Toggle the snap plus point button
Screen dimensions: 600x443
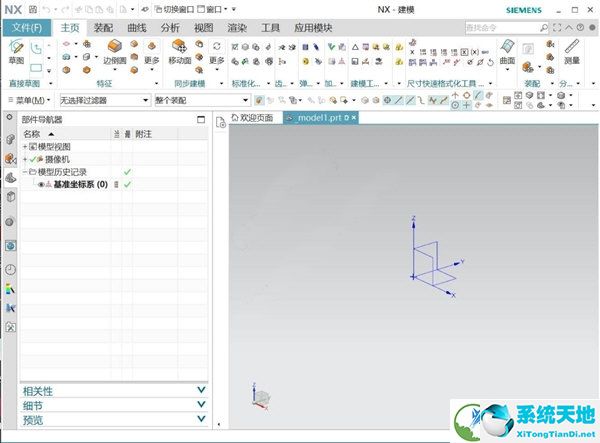tap(466, 105)
